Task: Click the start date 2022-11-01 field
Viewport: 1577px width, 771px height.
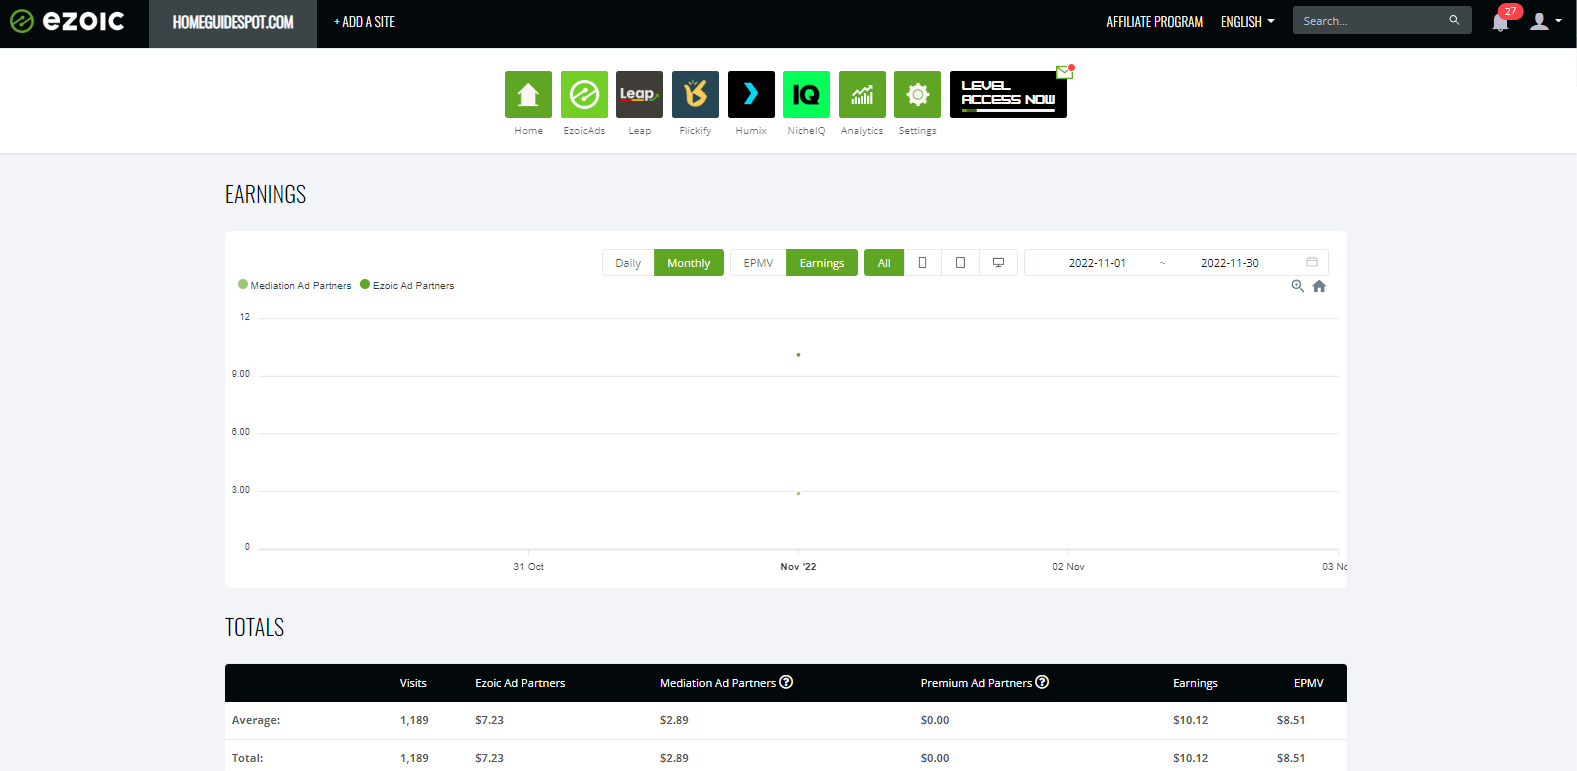Action: click(1097, 263)
